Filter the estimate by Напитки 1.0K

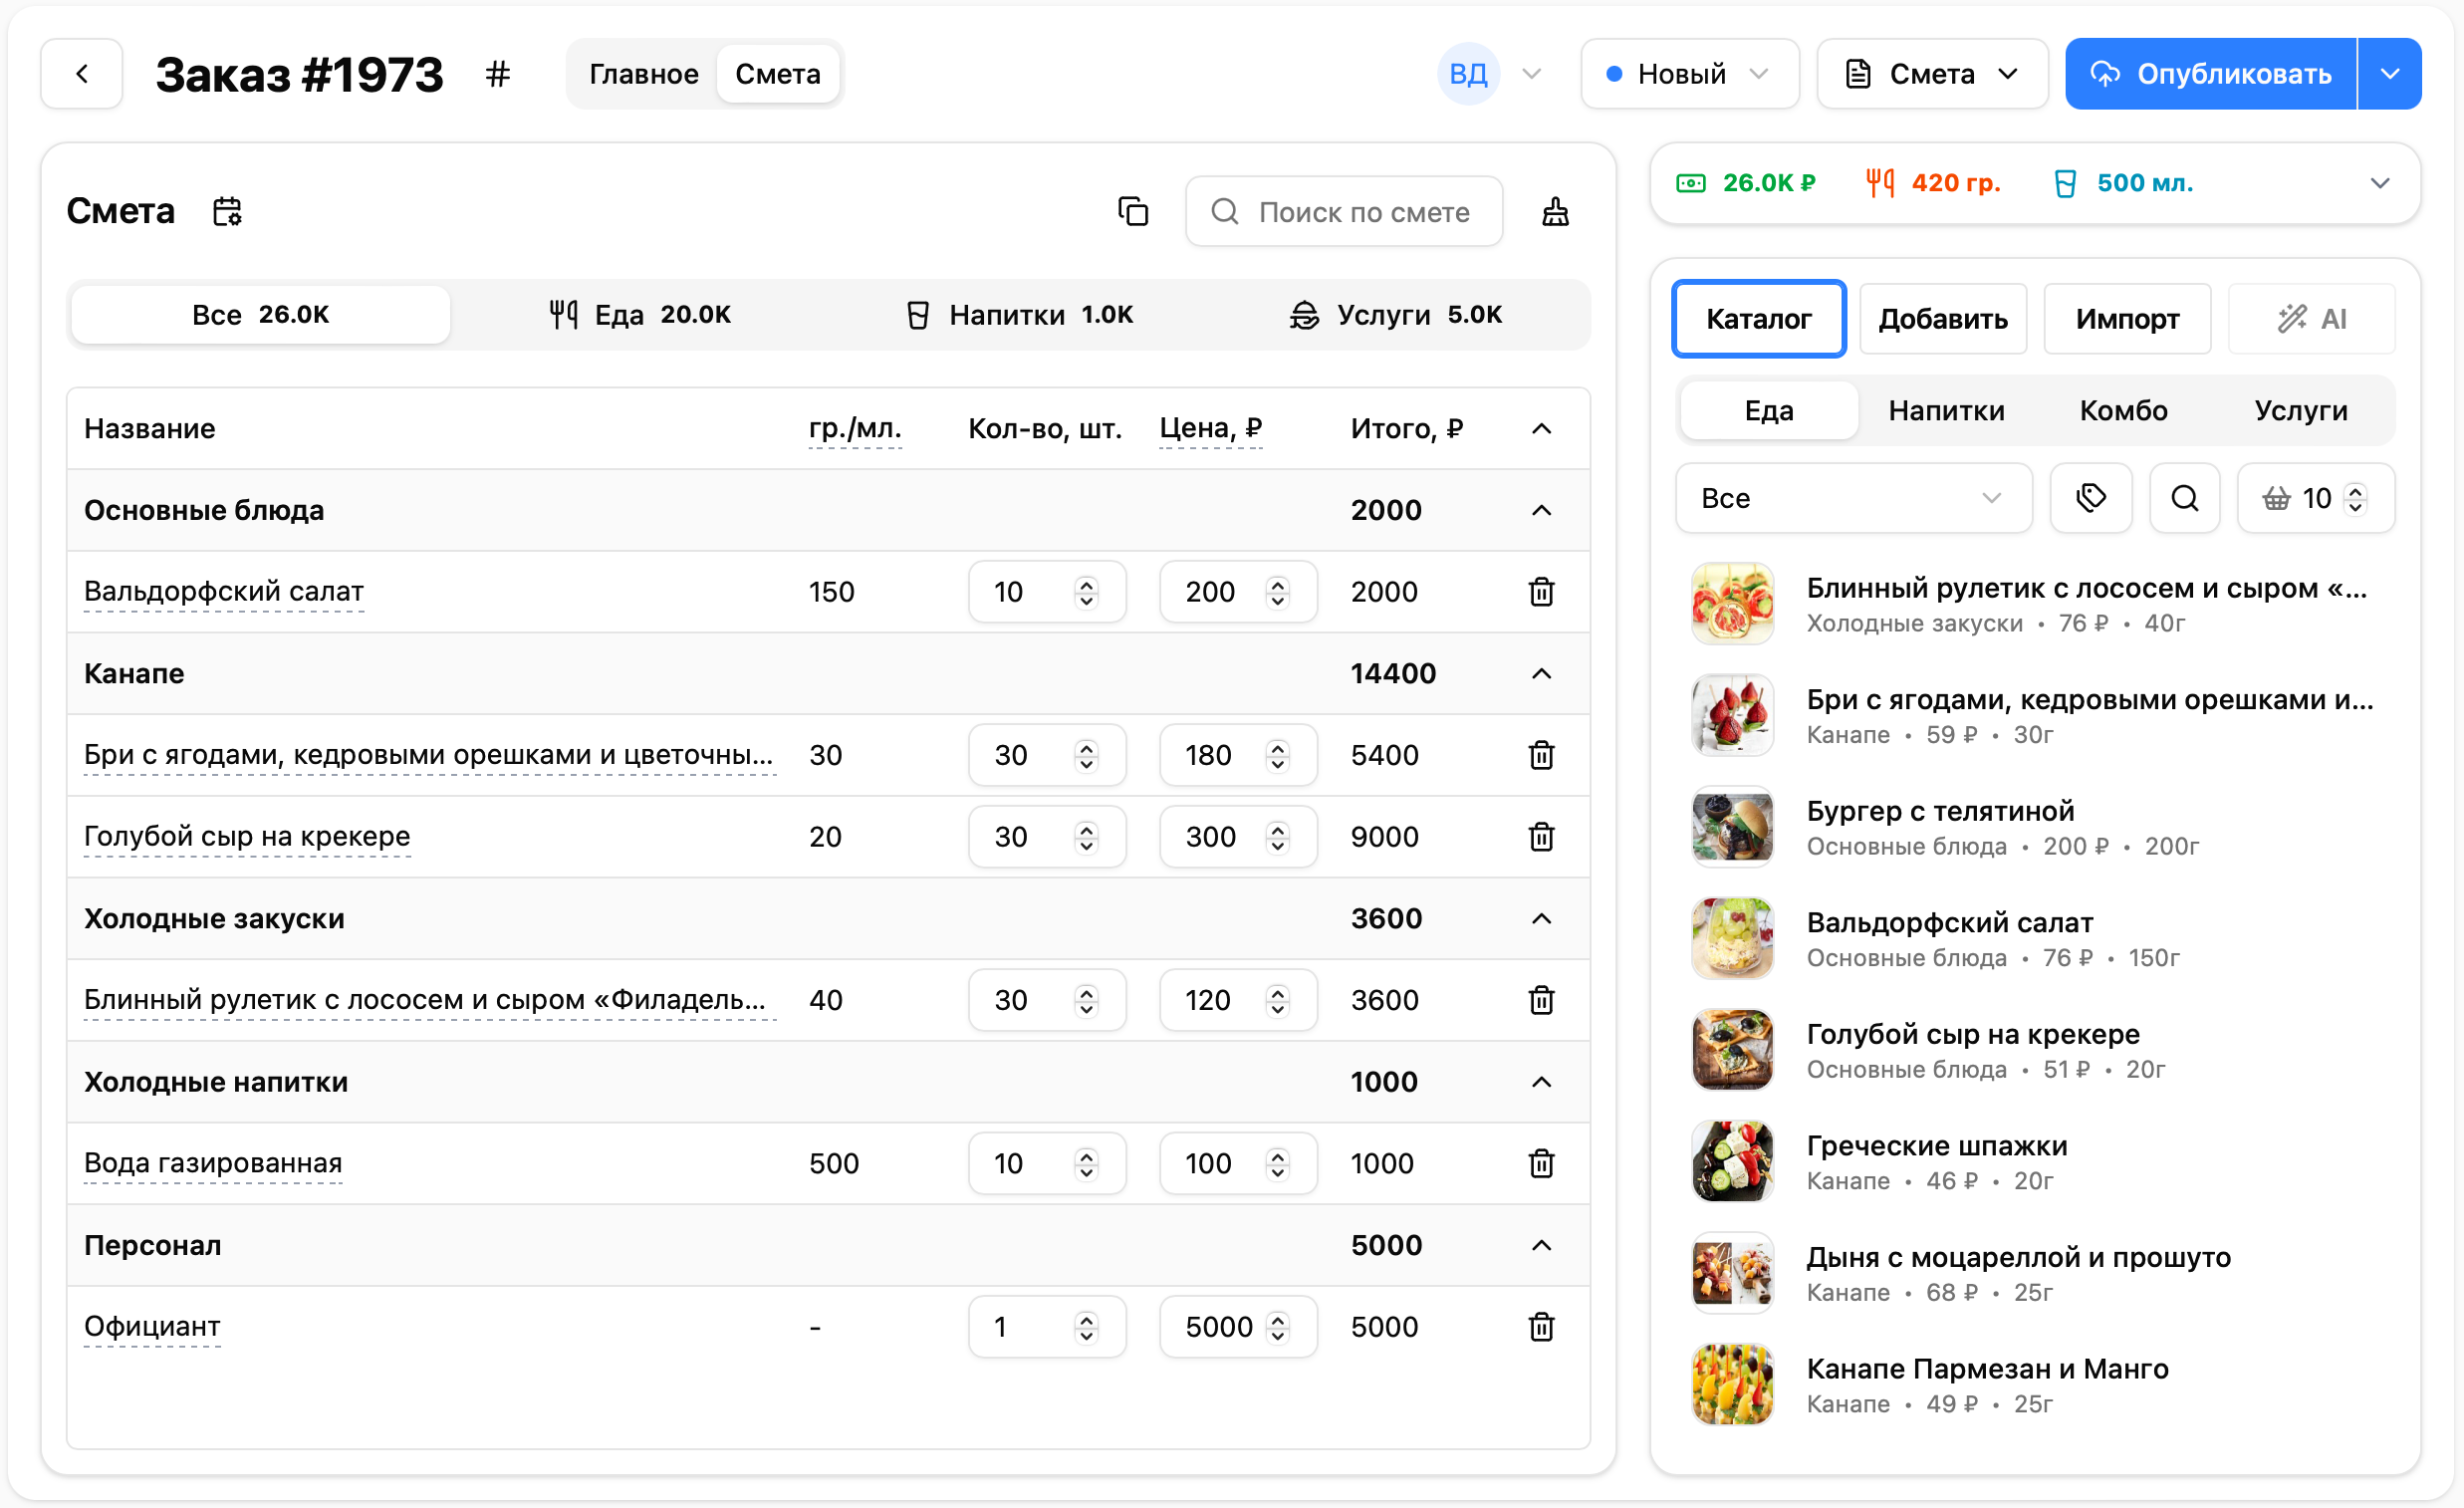pos(1020,315)
